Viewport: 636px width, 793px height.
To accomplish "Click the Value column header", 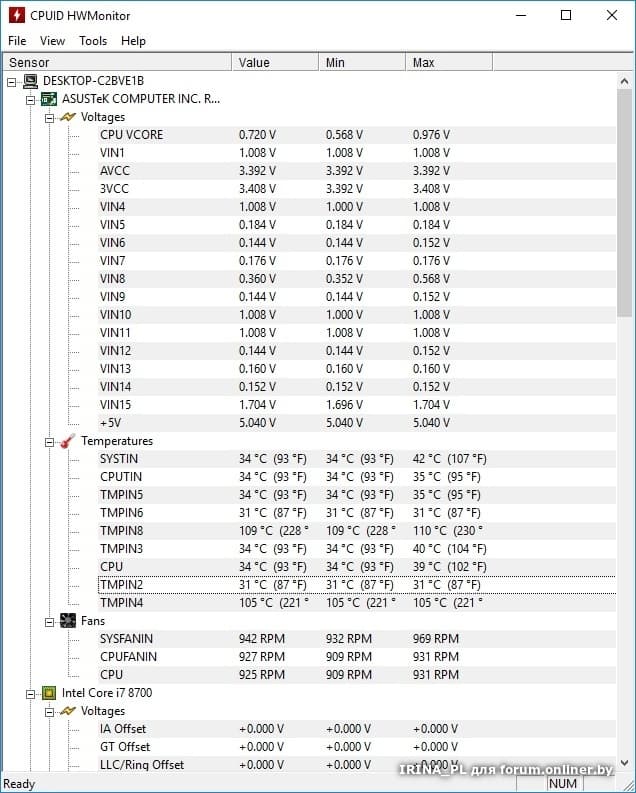I will coord(275,62).
